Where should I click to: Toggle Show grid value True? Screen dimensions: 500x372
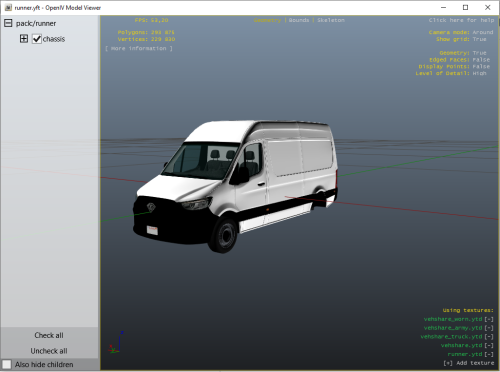479,39
